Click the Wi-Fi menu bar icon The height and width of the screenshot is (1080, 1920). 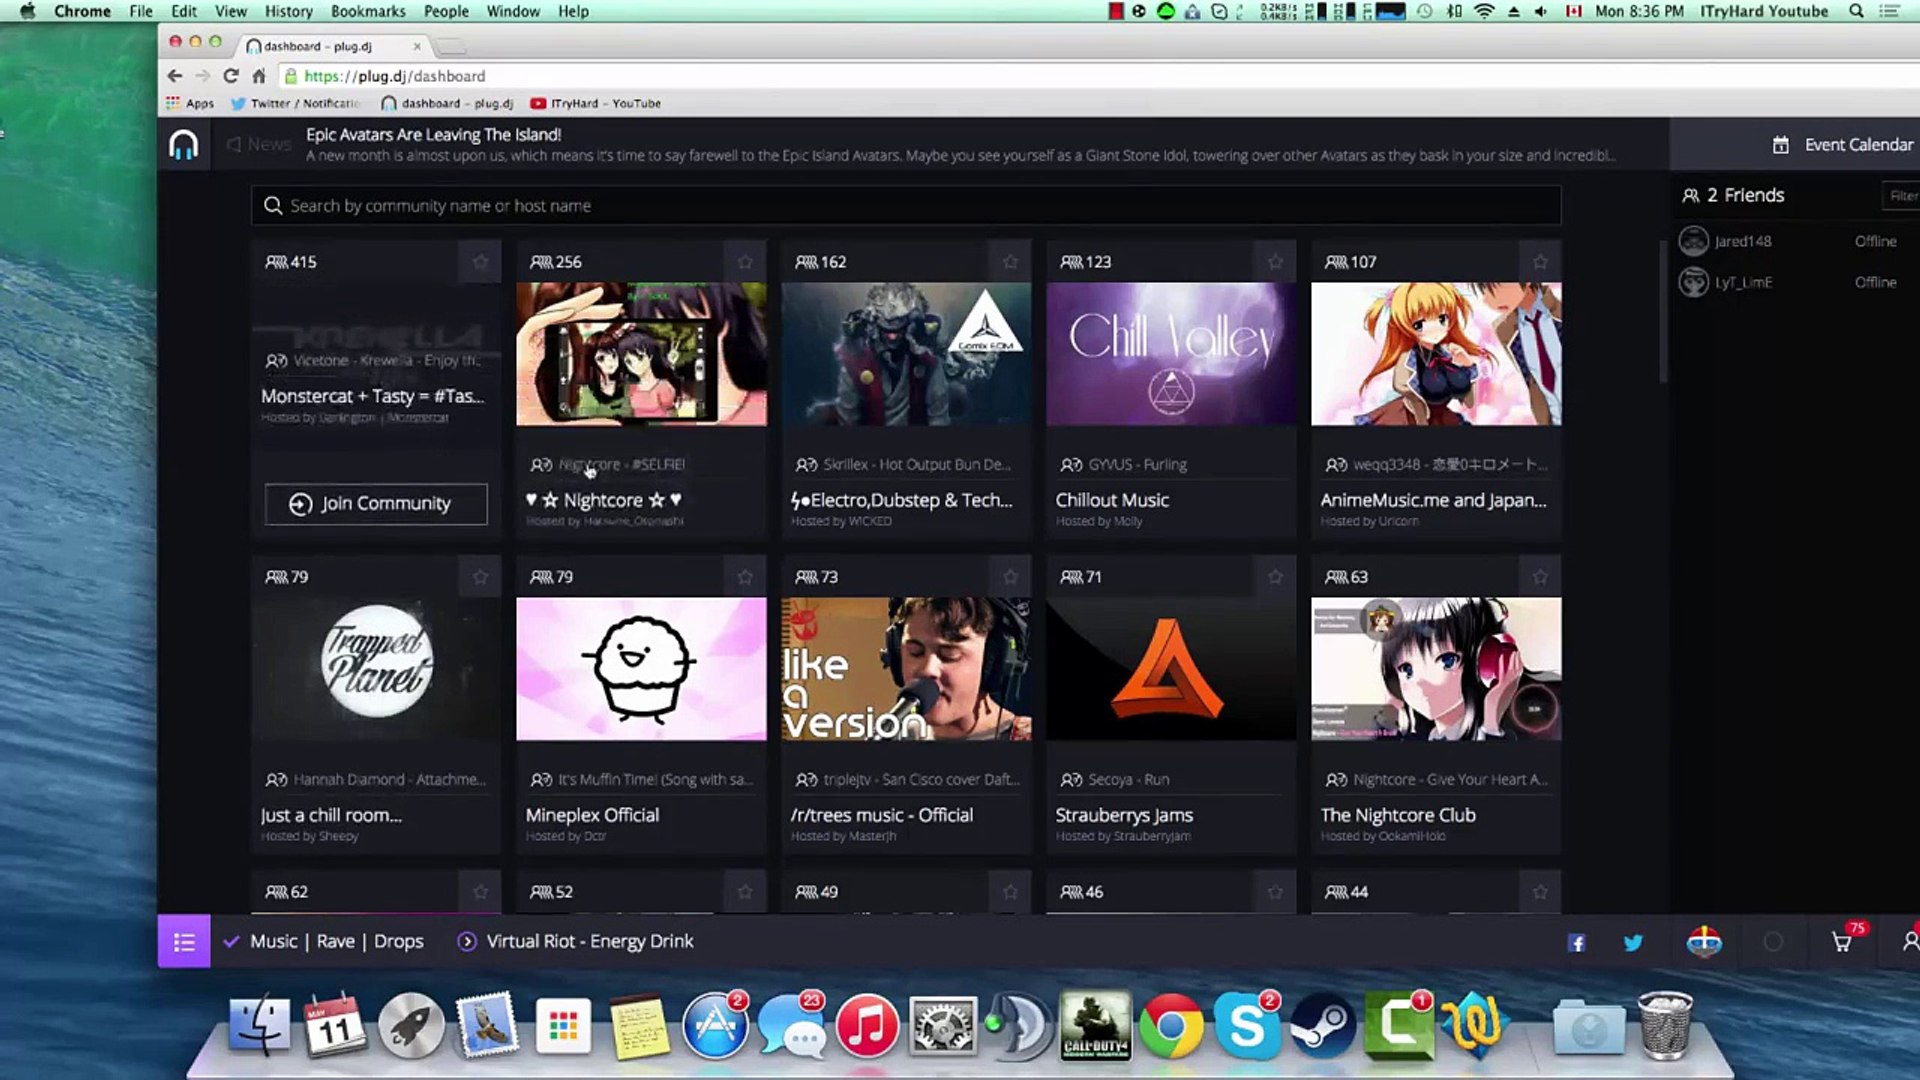click(x=1484, y=11)
